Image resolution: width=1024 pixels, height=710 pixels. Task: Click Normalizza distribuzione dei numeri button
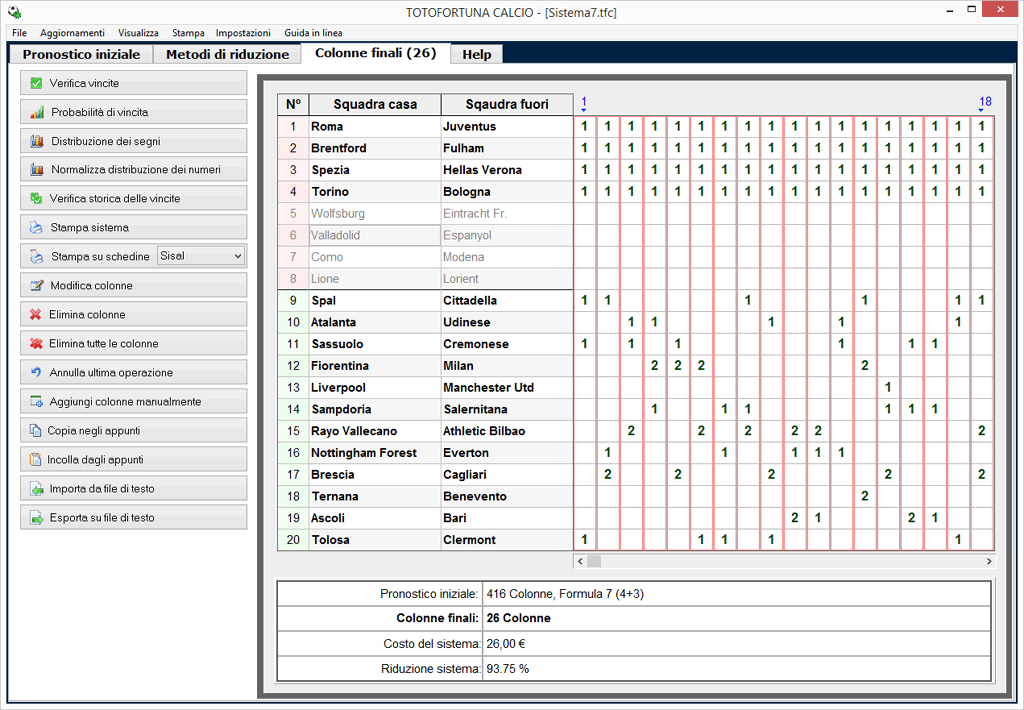pos(134,170)
